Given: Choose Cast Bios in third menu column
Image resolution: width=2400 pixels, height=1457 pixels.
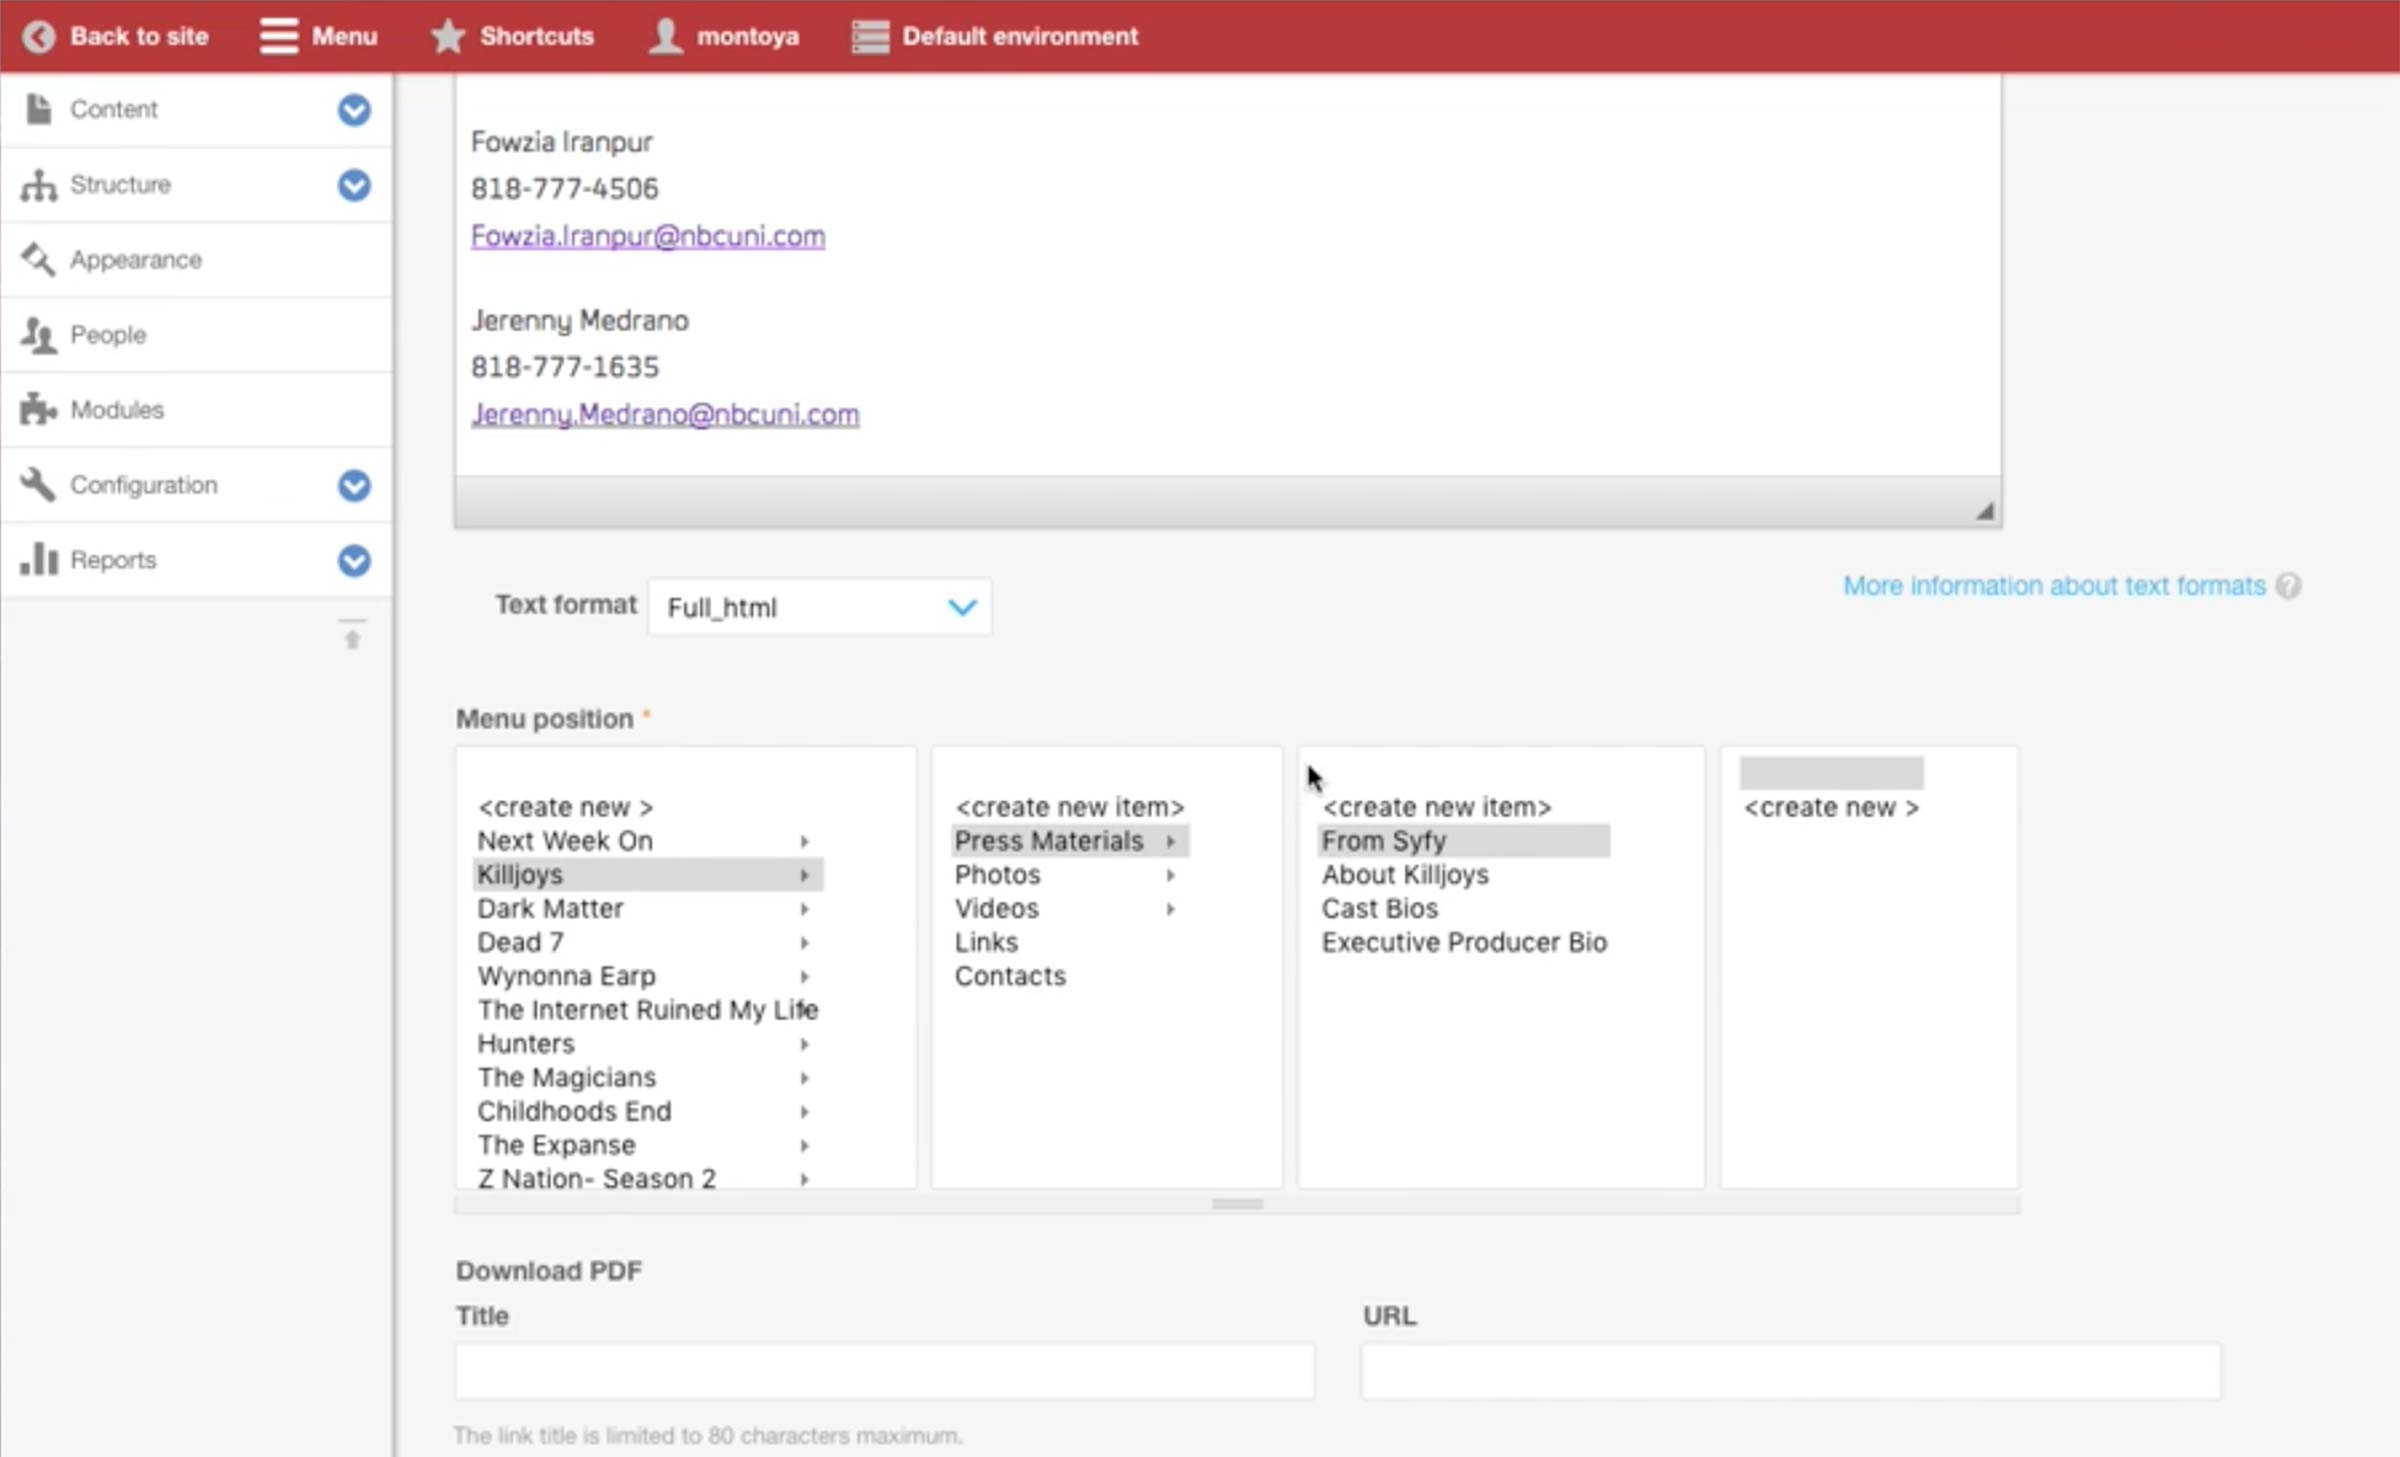Looking at the screenshot, I should pyautogui.click(x=1379, y=909).
